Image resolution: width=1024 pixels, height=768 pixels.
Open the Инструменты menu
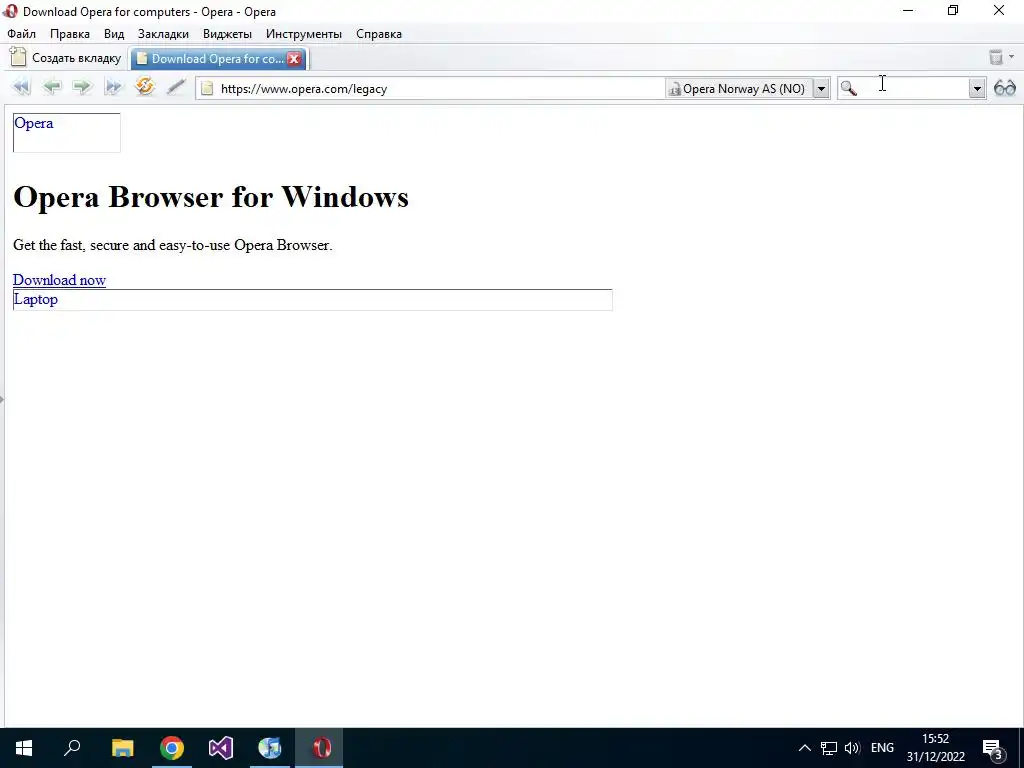pyautogui.click(x=304, y=34)
